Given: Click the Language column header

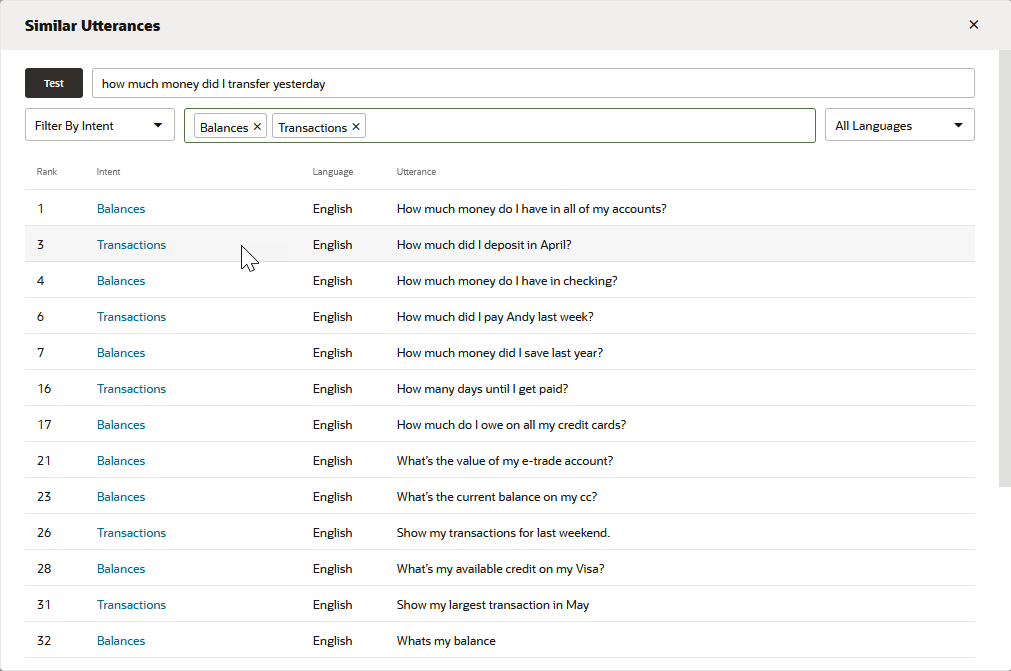Looking at the screenshot, I should coord(332,171).
